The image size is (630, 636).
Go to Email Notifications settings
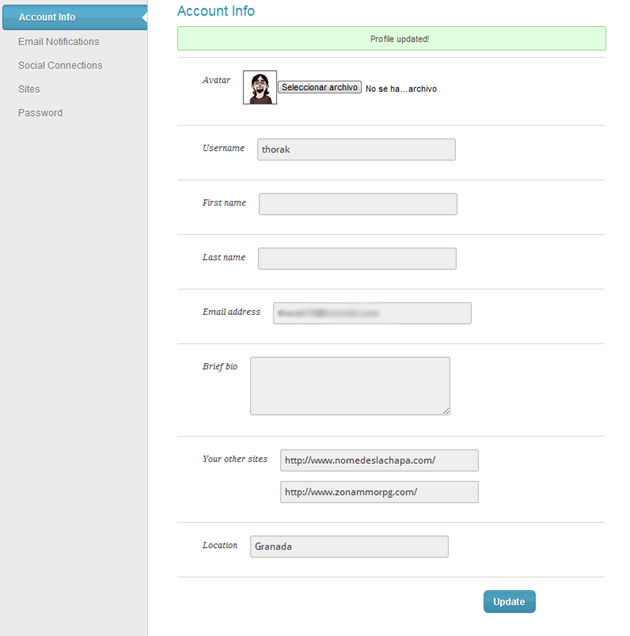pyautogui.click(x=58, y=42)
